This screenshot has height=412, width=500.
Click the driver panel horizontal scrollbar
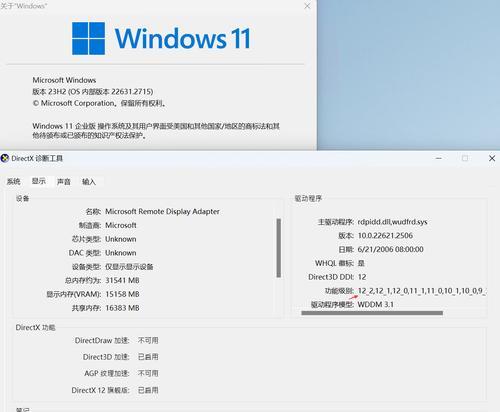click(372, 313)
